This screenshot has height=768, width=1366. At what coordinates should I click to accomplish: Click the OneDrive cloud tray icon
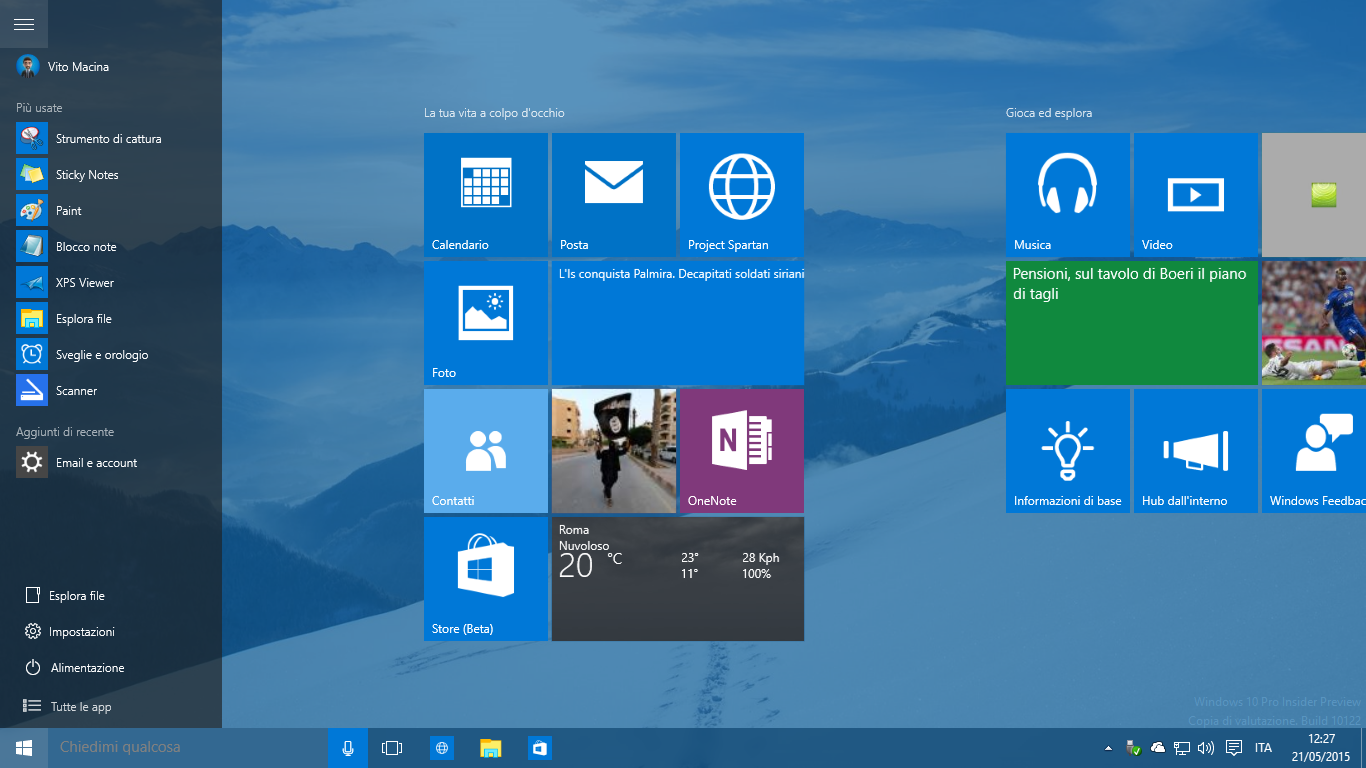click(x=1158, y=748)
